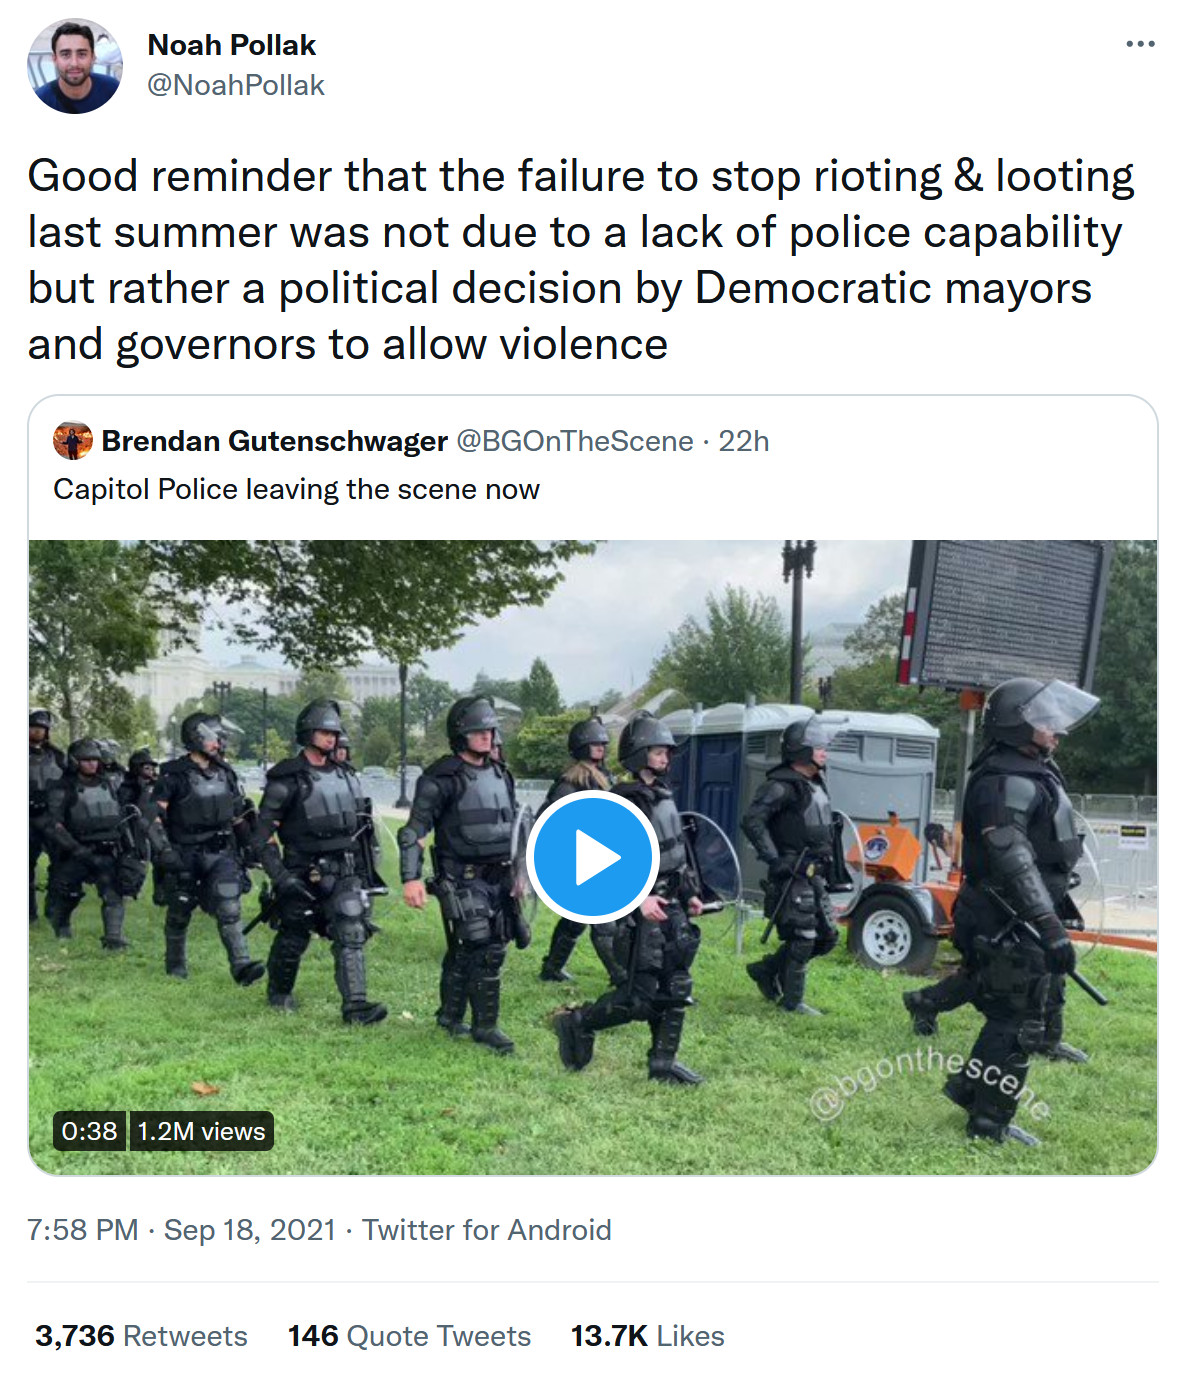Click the Twitter for Android source link

487,1229
